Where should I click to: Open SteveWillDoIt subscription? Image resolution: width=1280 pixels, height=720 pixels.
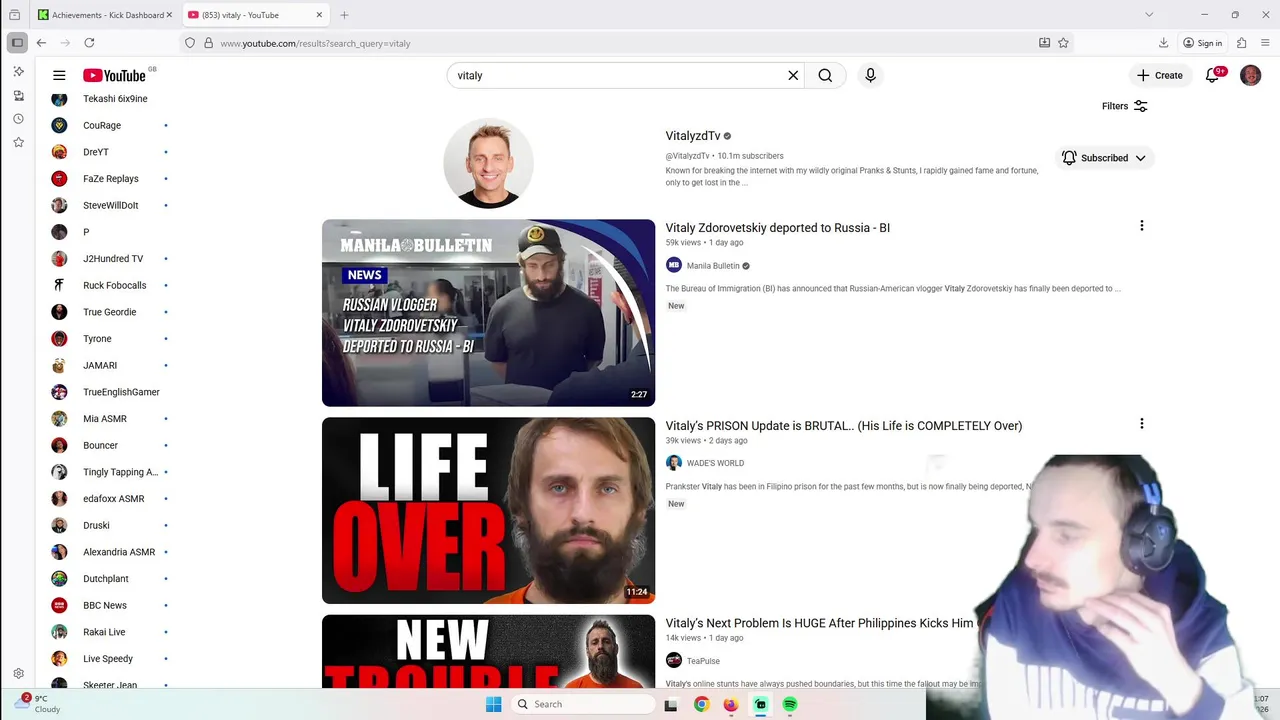pos(110,205)
